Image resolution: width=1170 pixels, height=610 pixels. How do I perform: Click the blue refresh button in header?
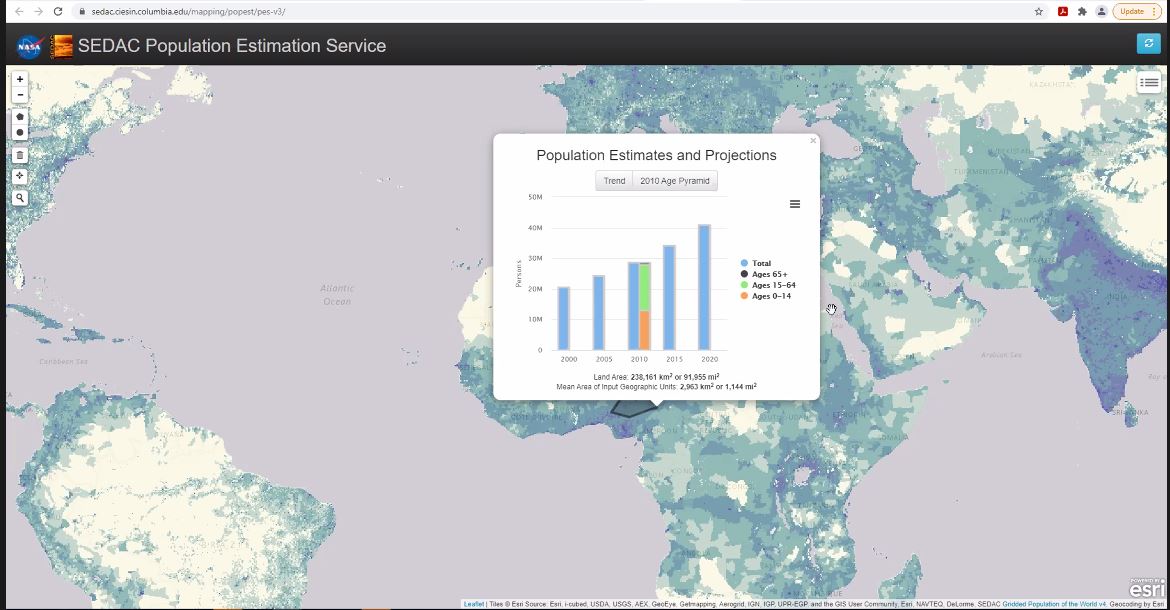click(1148, 44)
